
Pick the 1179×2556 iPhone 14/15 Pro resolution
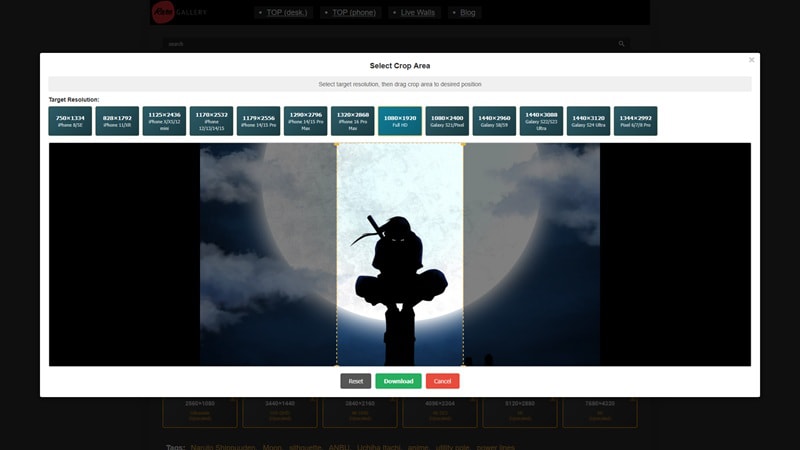(259, 121)
